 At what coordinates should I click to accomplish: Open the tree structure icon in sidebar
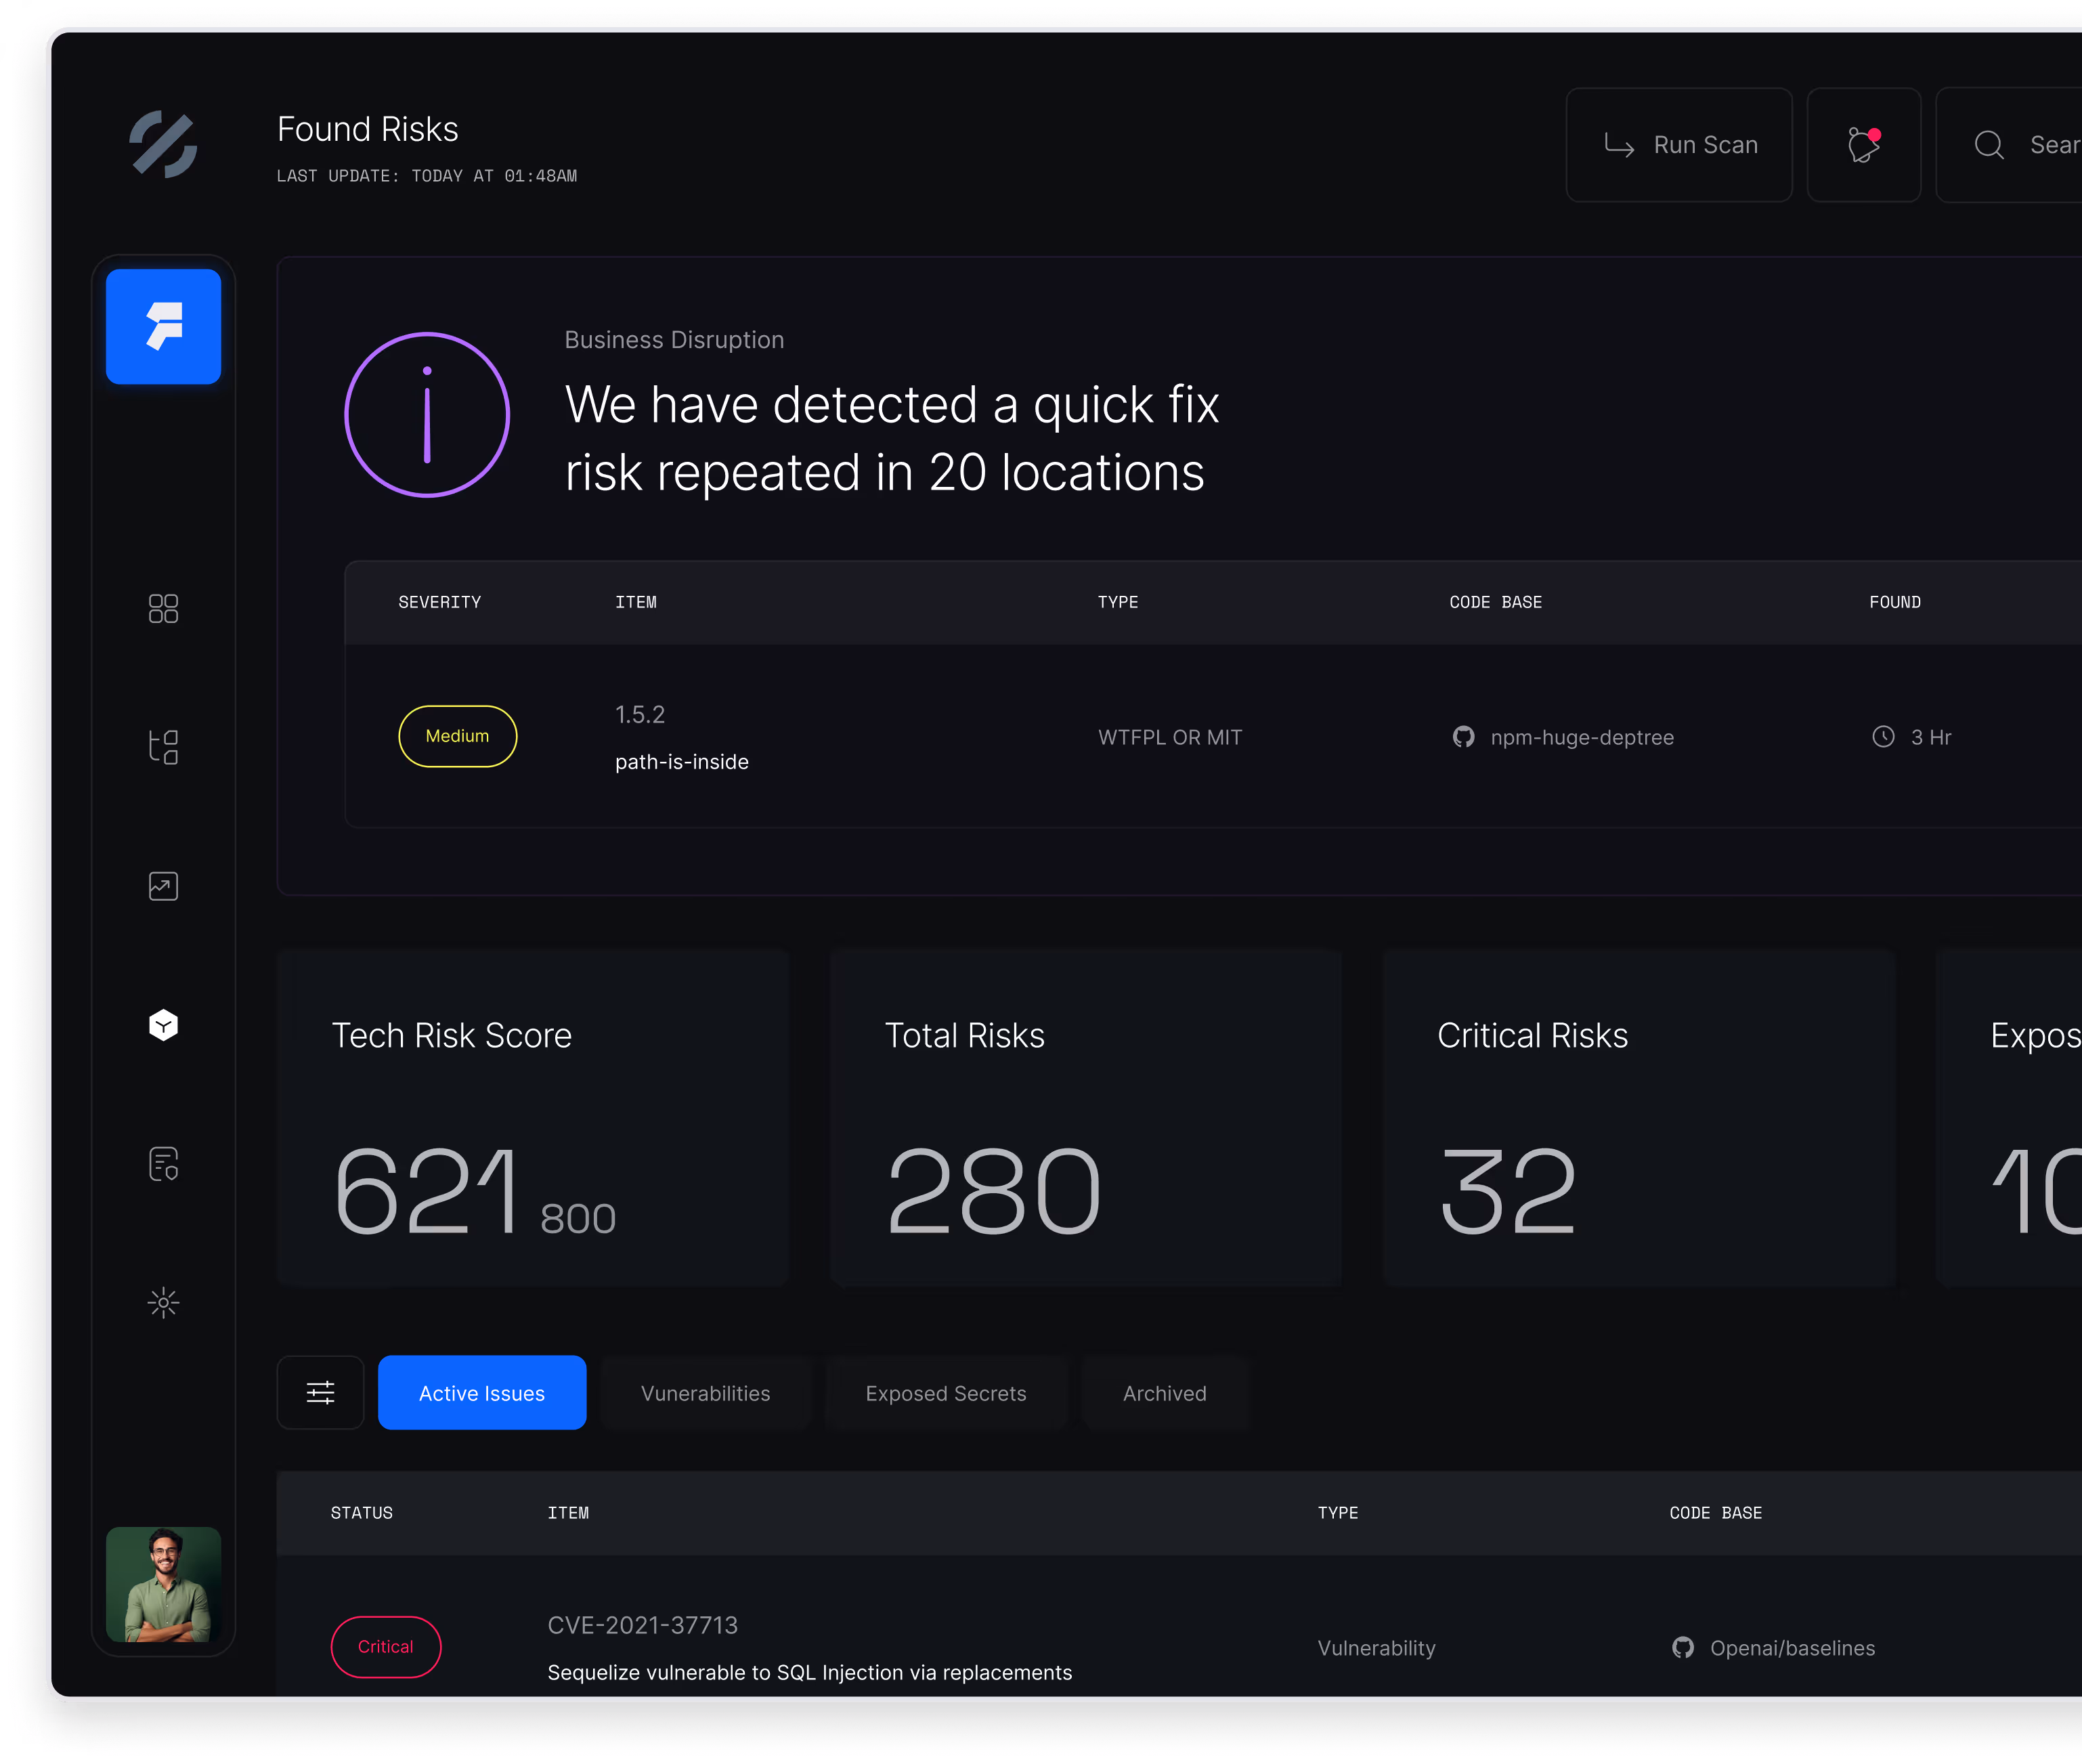[x=163, y=747]
